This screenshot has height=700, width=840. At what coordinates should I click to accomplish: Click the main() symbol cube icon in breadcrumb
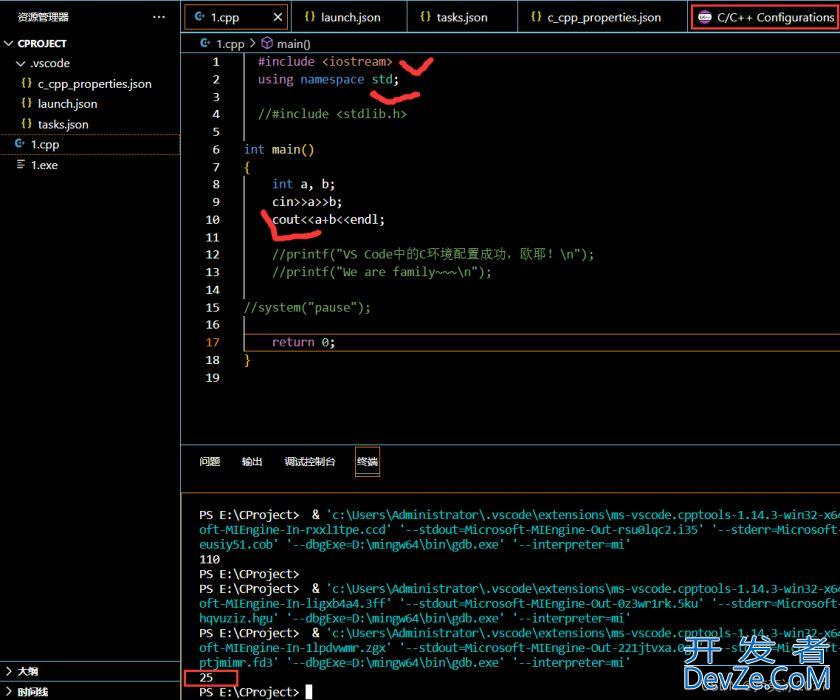click(267, 43)
